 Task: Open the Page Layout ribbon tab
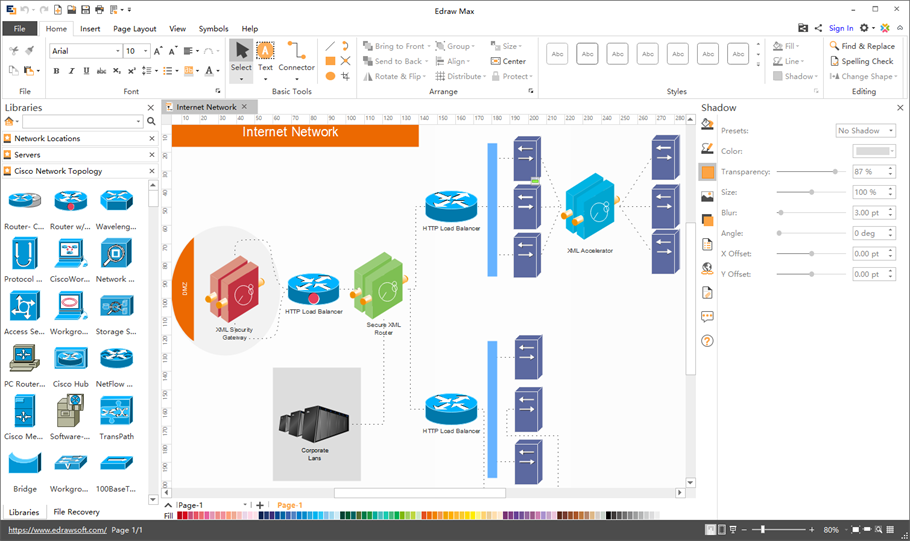(134, 29)
